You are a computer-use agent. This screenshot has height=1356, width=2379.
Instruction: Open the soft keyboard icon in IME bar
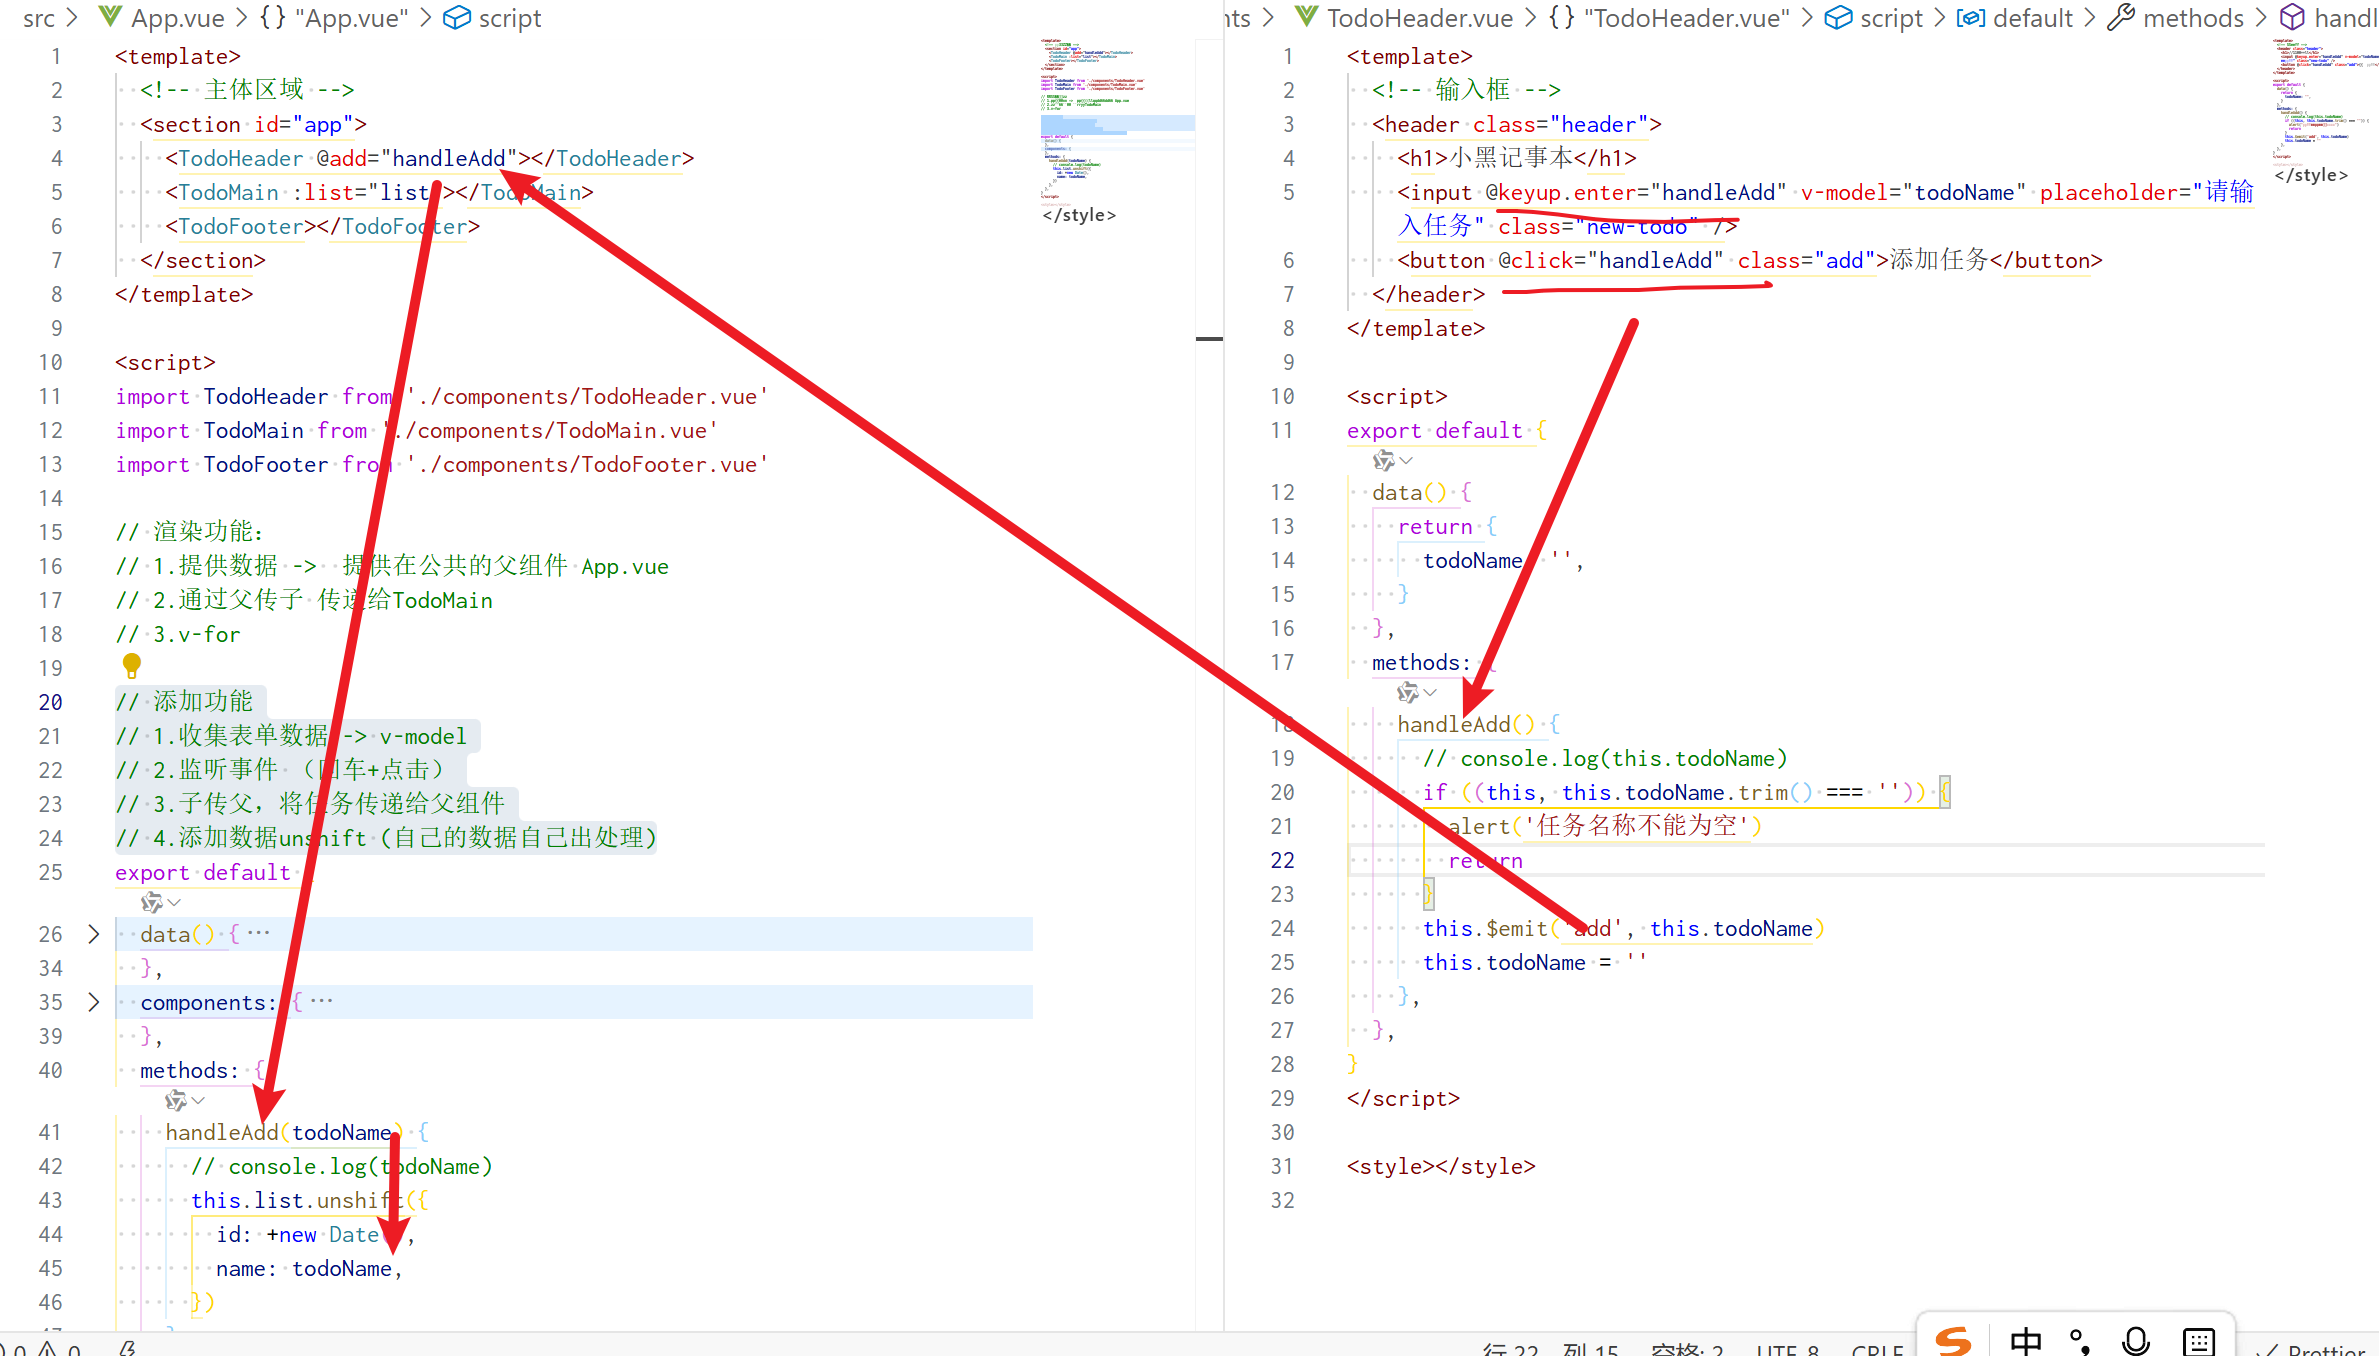[x=2199, y=1341]
